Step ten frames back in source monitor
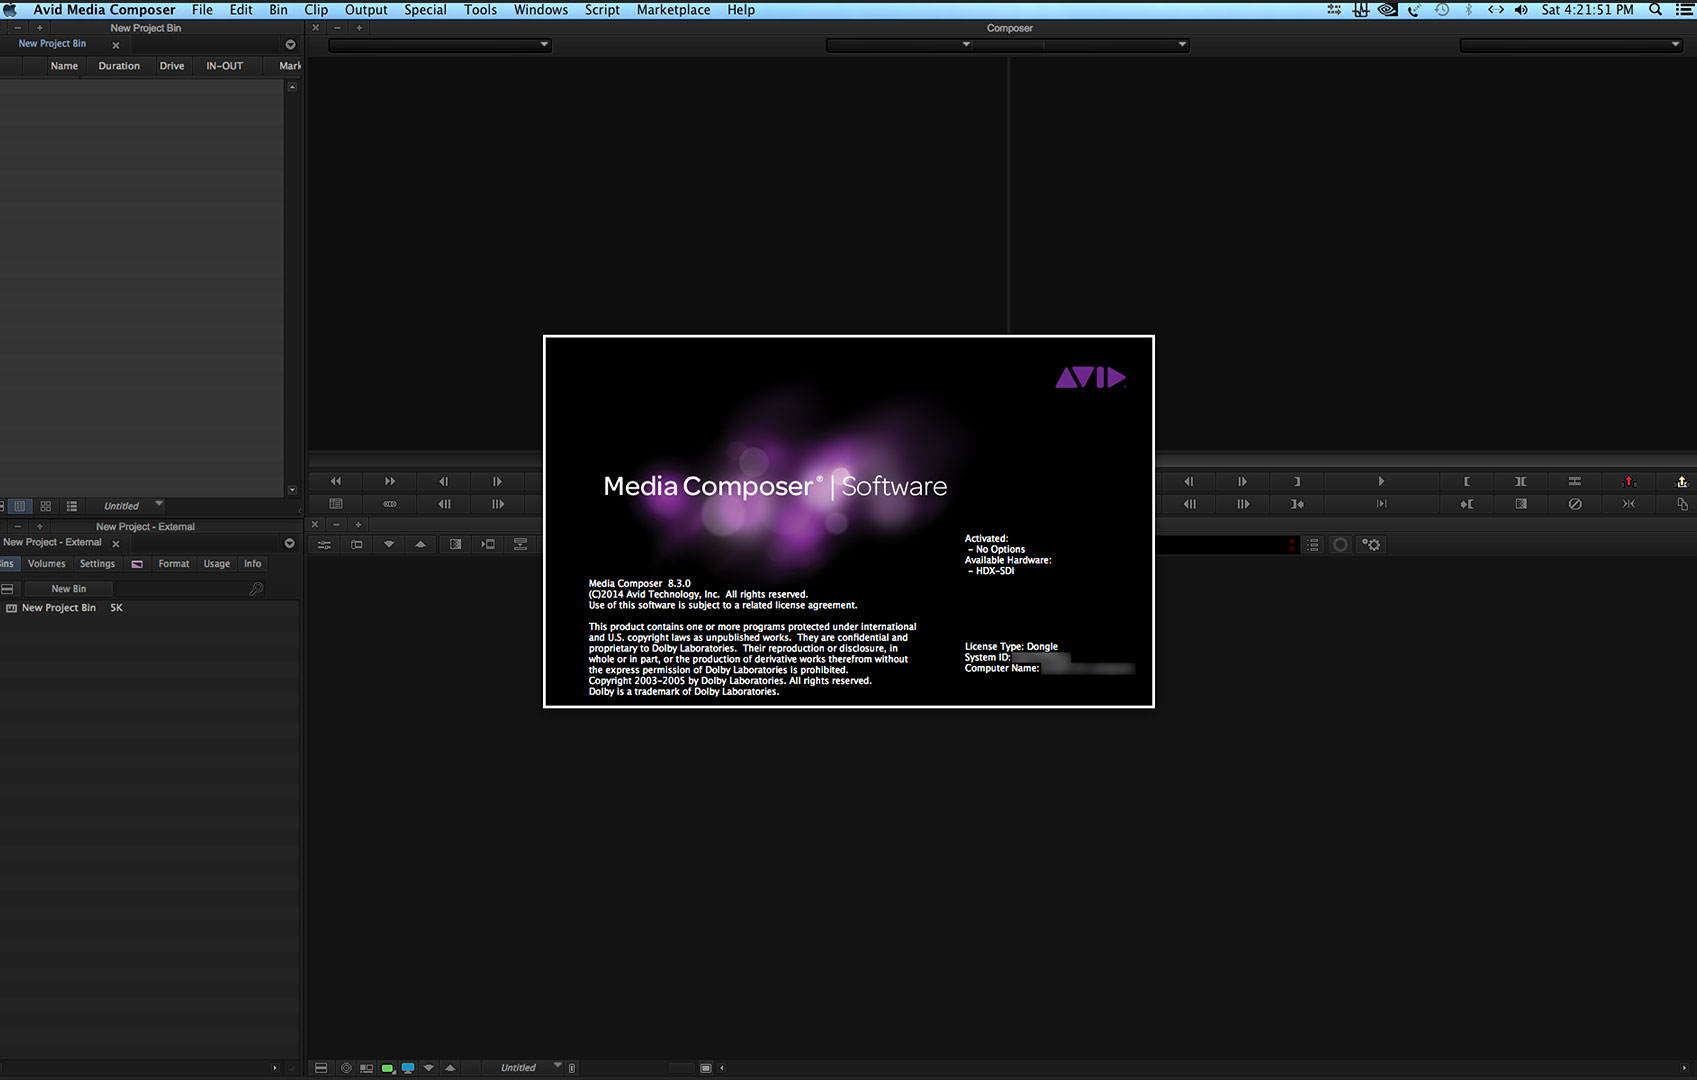Viewport: 1697px width, 1080px height. coord(444,504)
